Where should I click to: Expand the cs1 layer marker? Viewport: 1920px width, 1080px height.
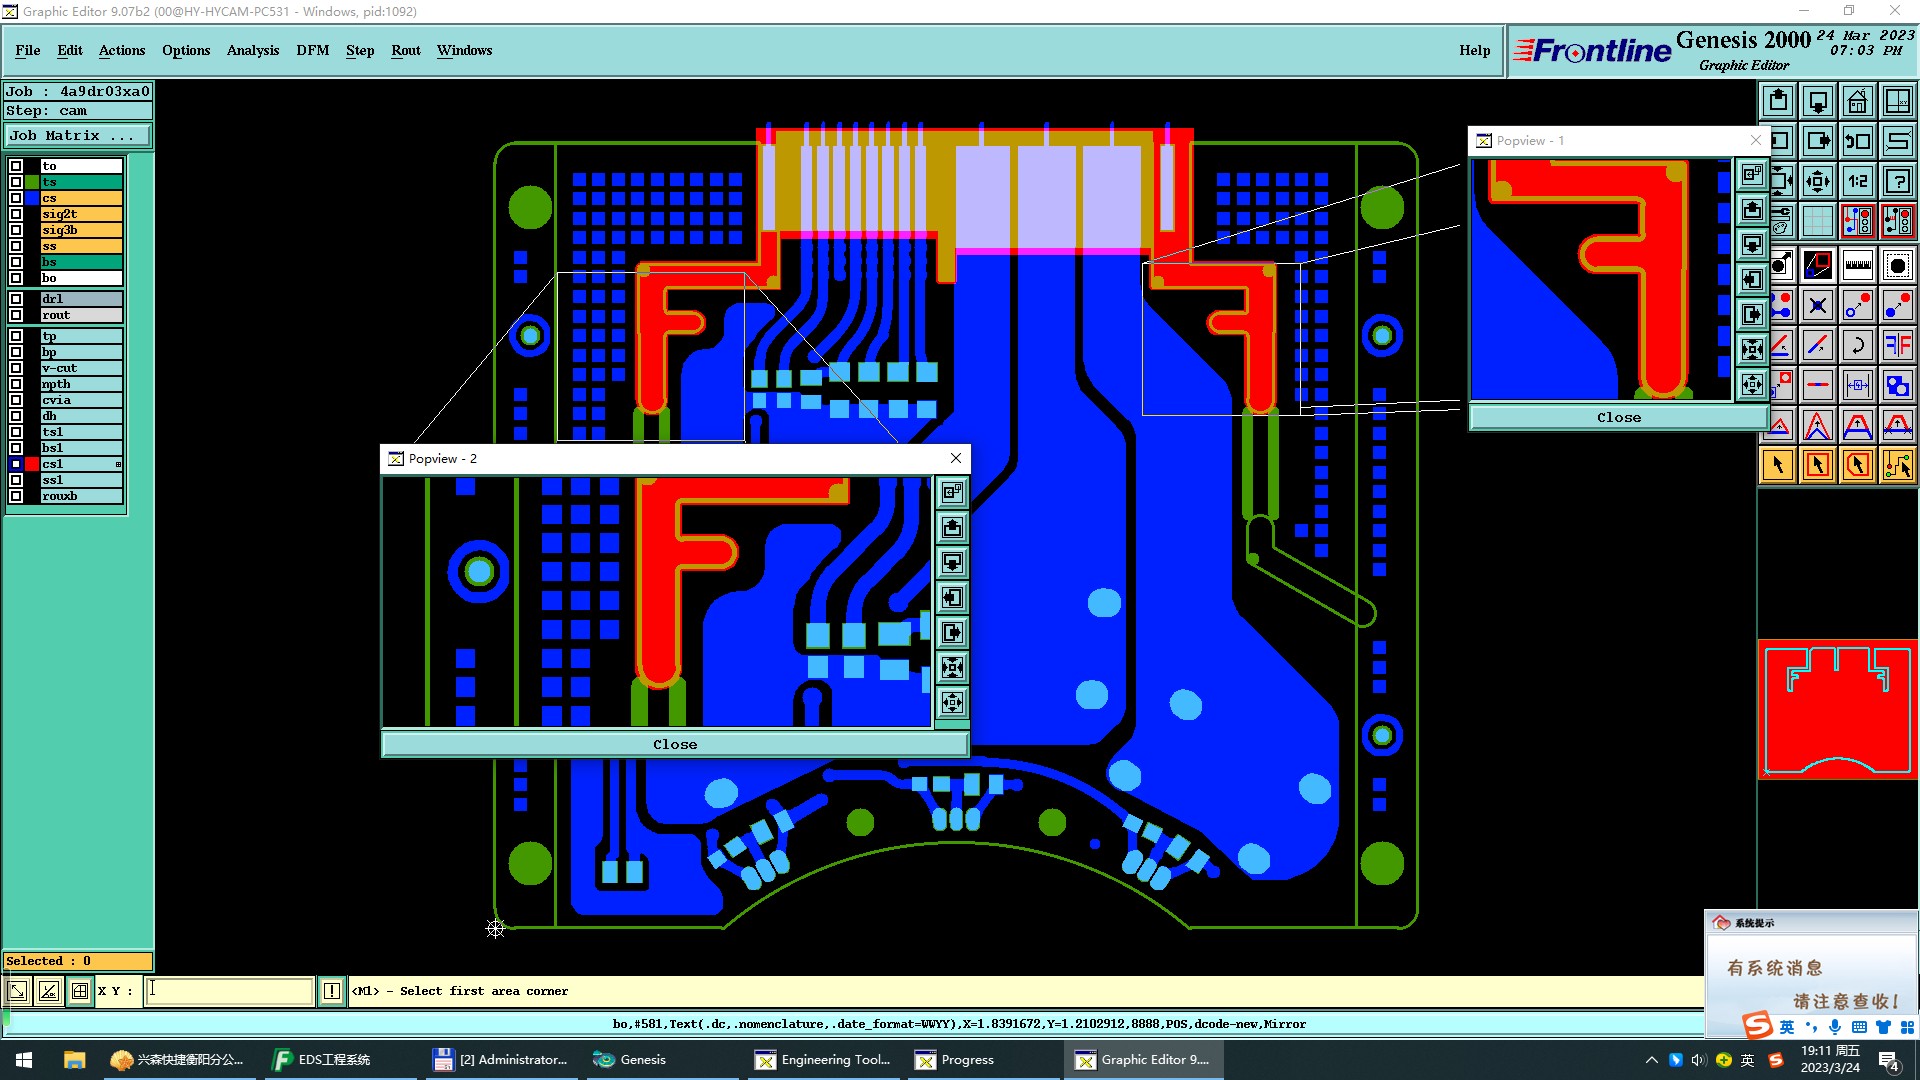click(x=118, y=464)
